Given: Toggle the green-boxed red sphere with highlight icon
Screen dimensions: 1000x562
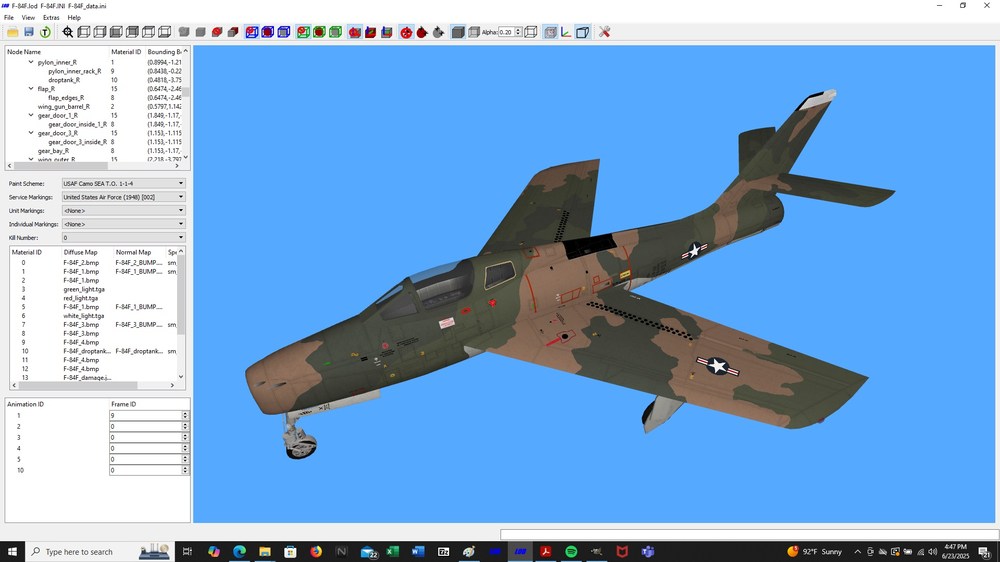Looking at the screenshot, I should [303, 32].
